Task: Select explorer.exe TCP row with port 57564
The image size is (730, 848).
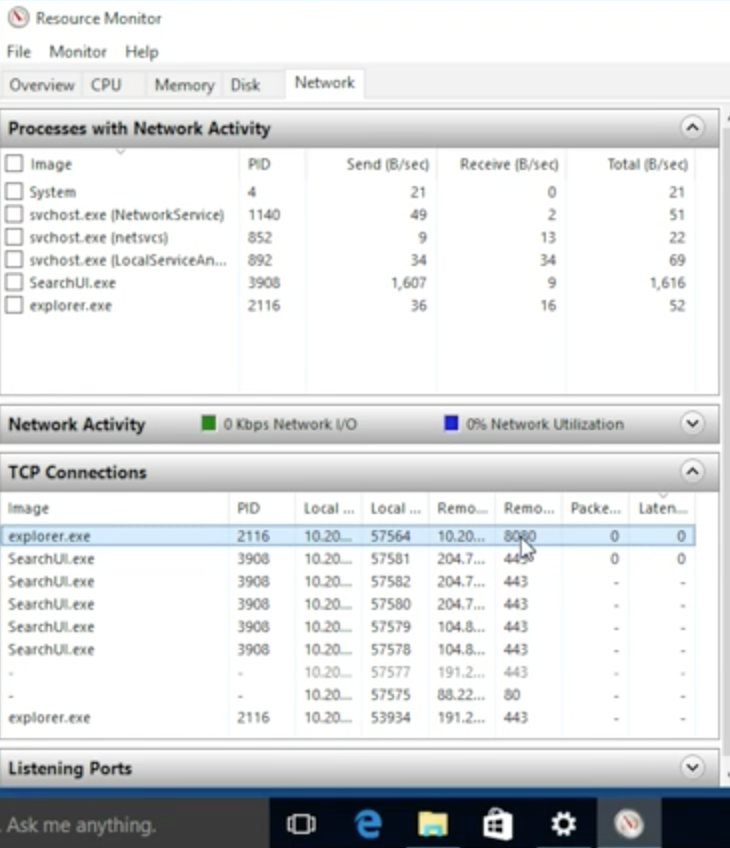Action: pyautogui.click(x=348, y=536)
